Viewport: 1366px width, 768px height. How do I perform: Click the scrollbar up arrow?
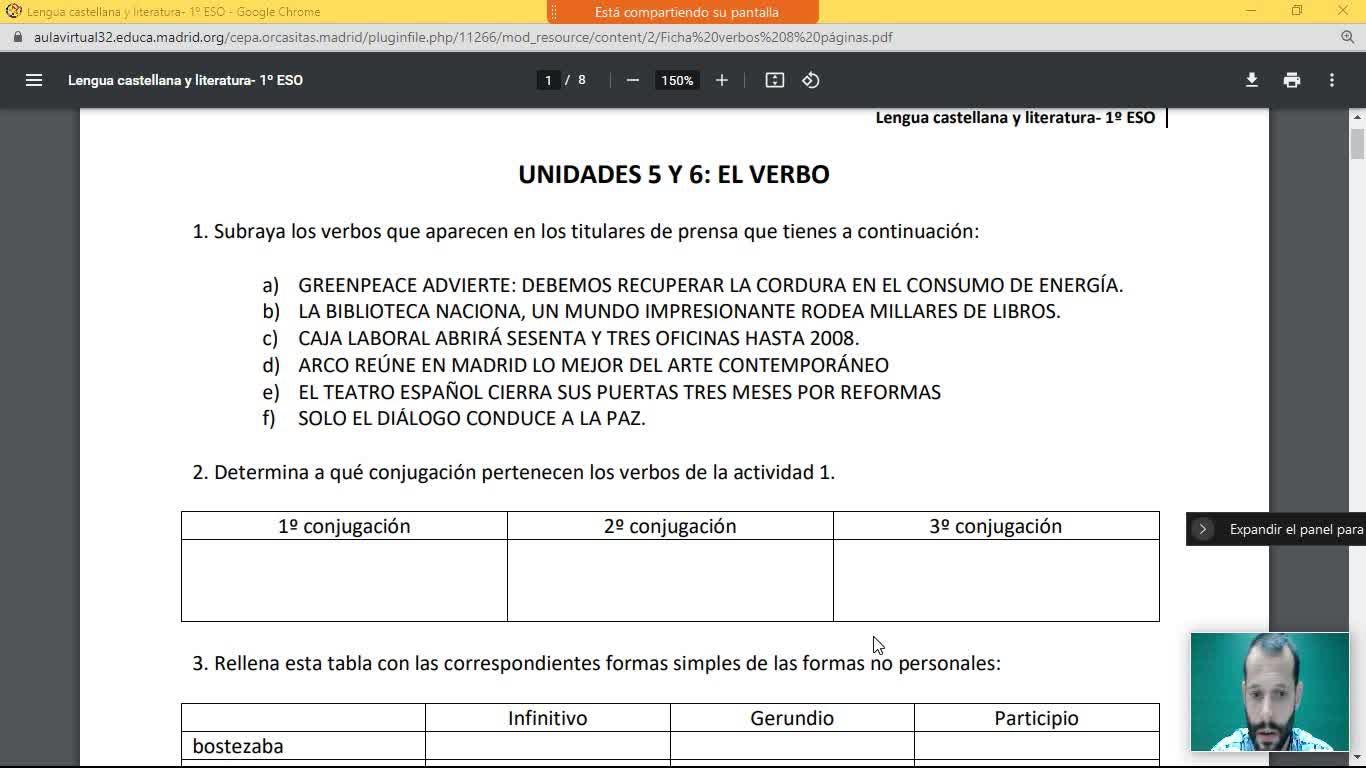[x=1357, y=117]
